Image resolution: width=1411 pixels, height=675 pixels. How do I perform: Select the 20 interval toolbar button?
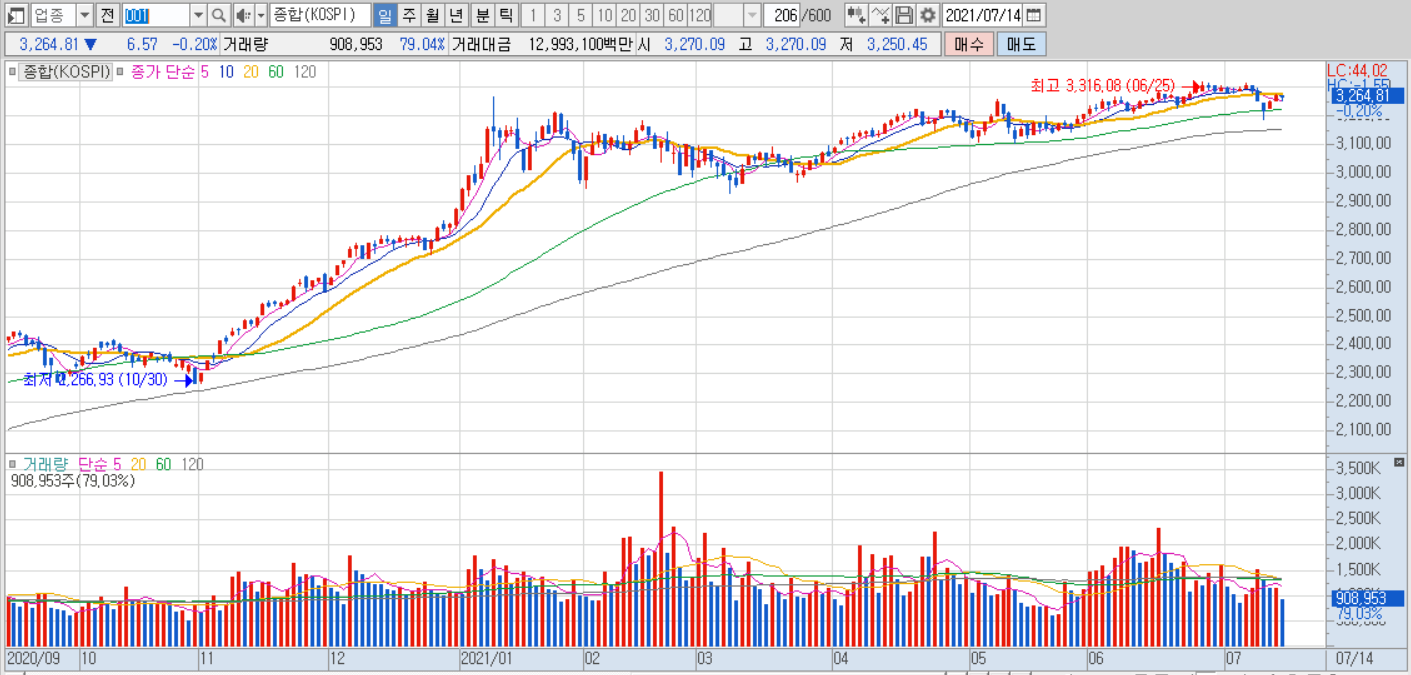628,15
